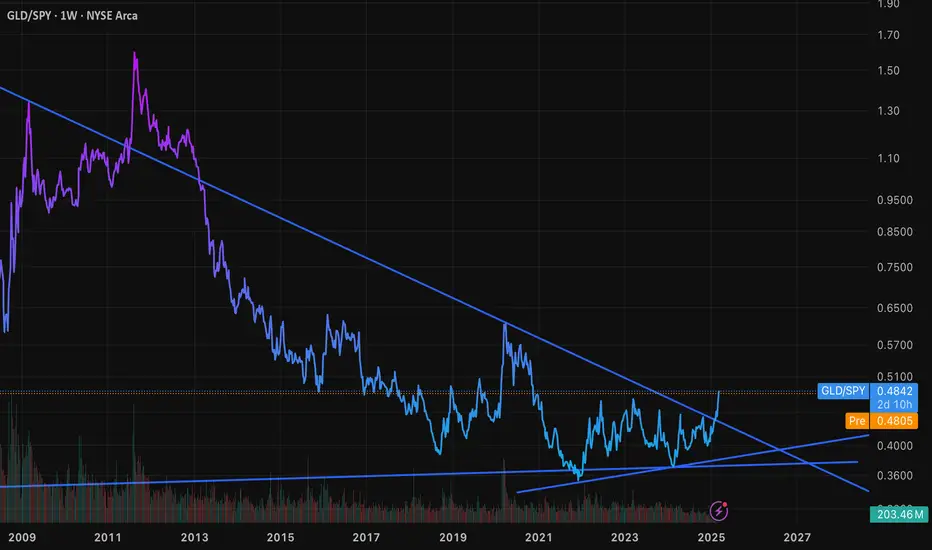Click the 0.4842 current price tag
The height and width of the screenshot is (550, 932).
[x=894, y=391]
